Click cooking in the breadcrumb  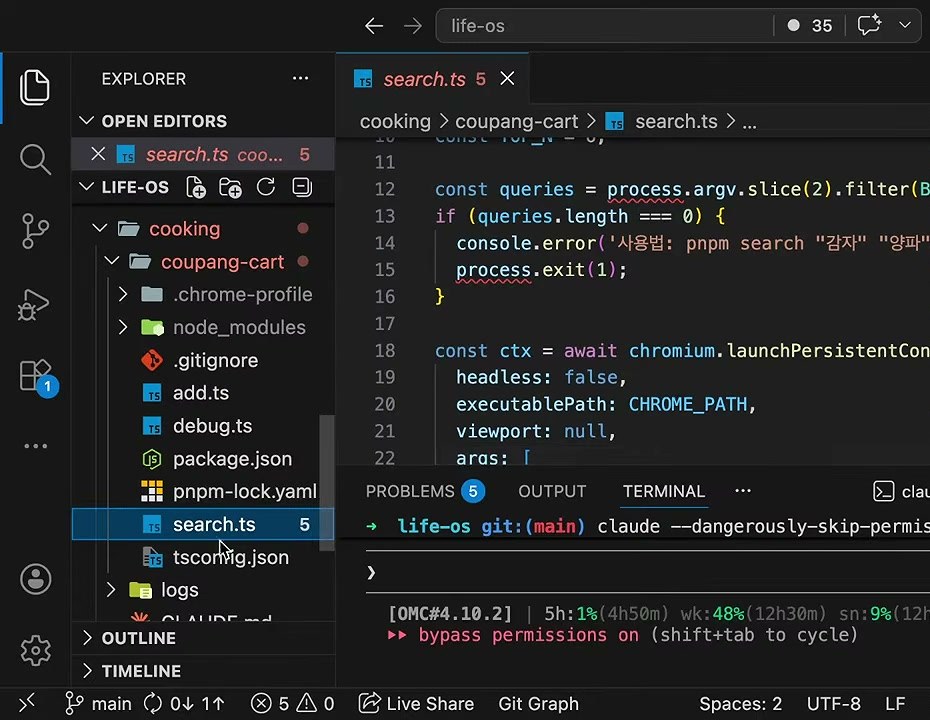point(395,122)
